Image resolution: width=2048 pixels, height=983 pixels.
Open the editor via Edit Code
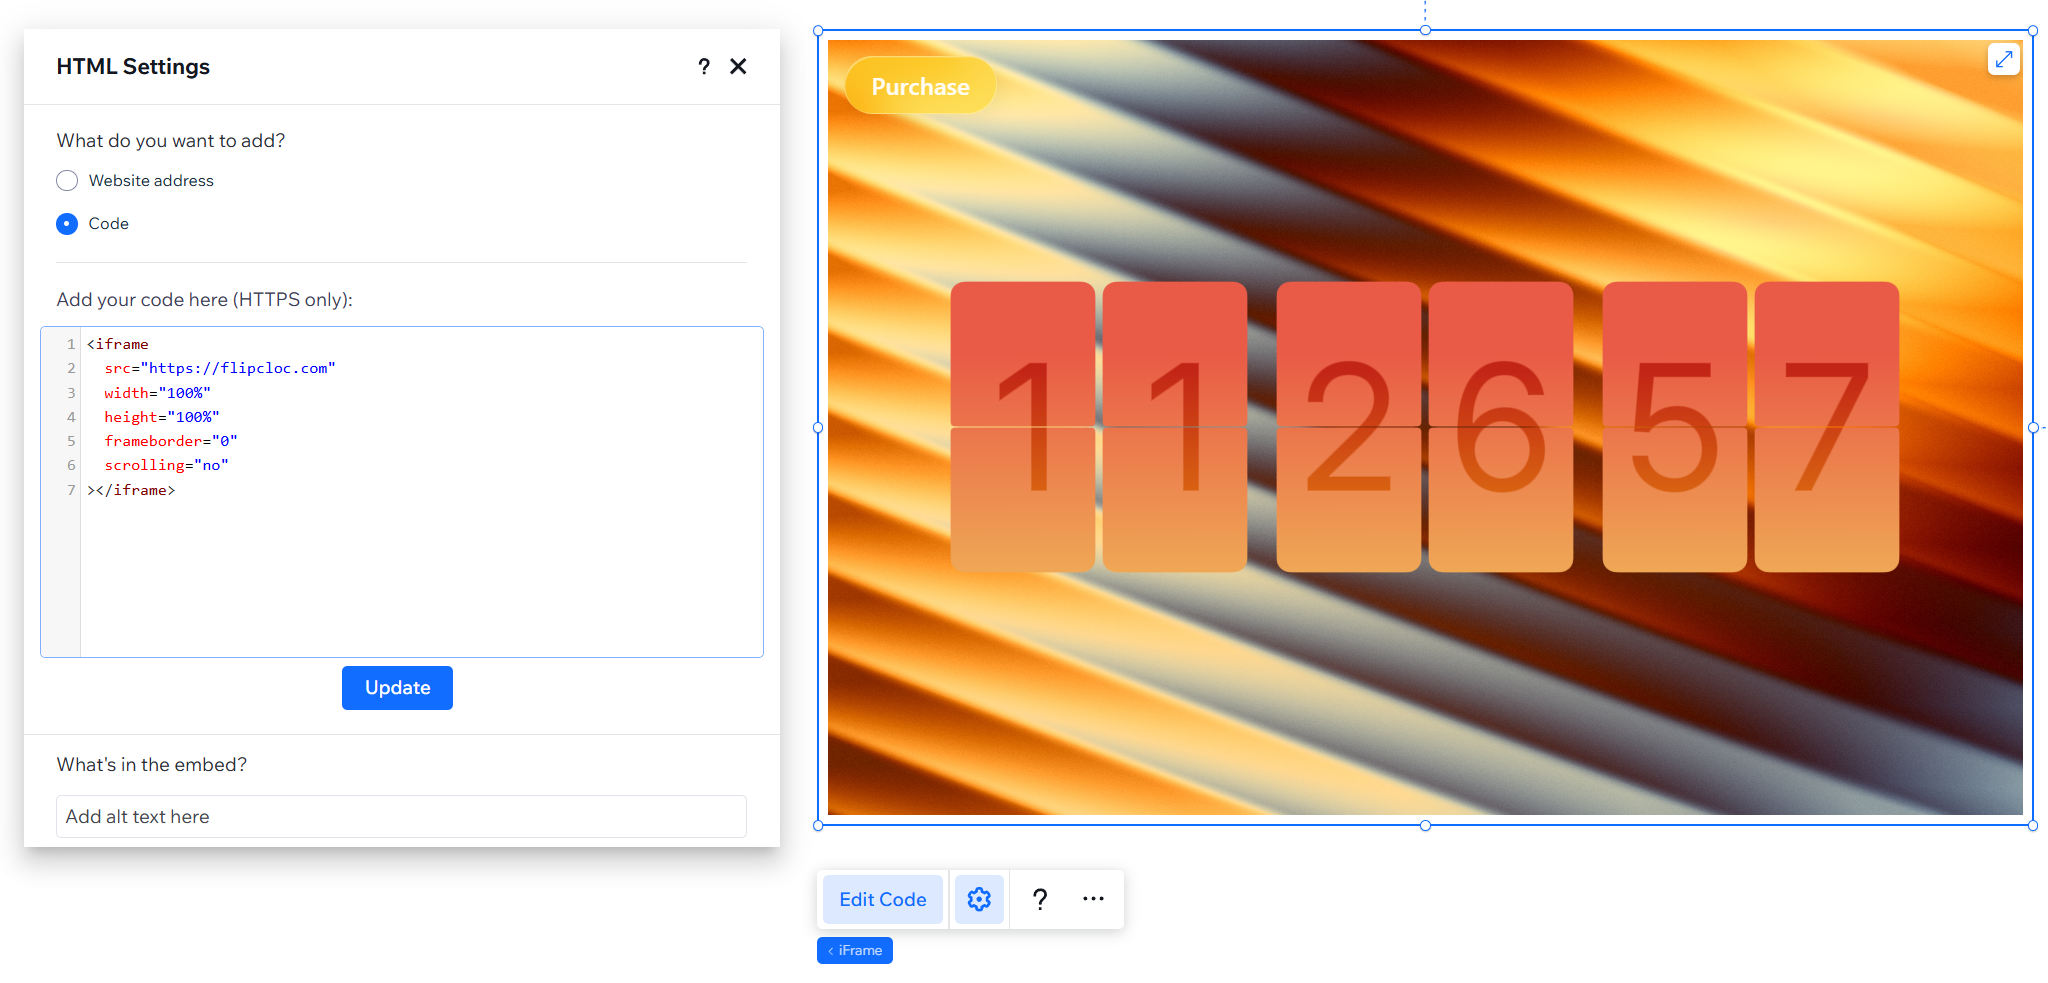(x=882, y=898)
